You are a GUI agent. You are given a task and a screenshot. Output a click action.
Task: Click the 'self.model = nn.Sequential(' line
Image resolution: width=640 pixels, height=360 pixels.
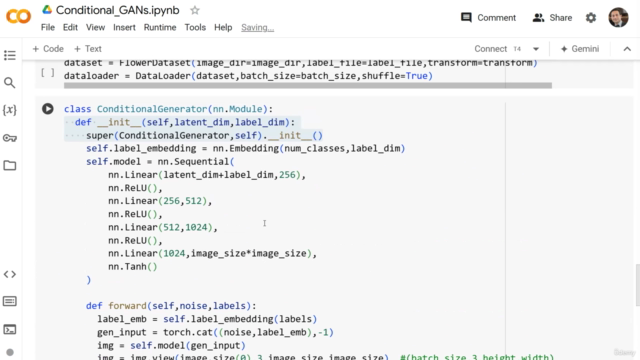tap(160, 162)
